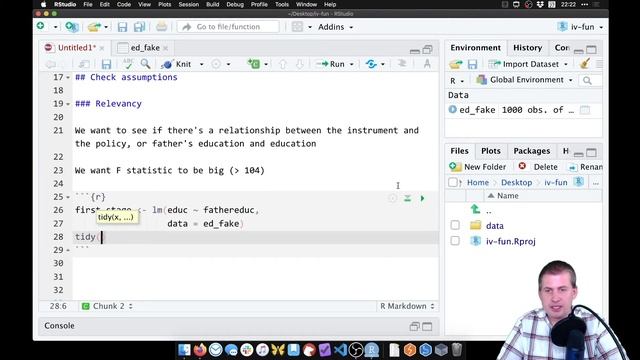Open the data folder

pyautogui.click(x=495, y=226)
